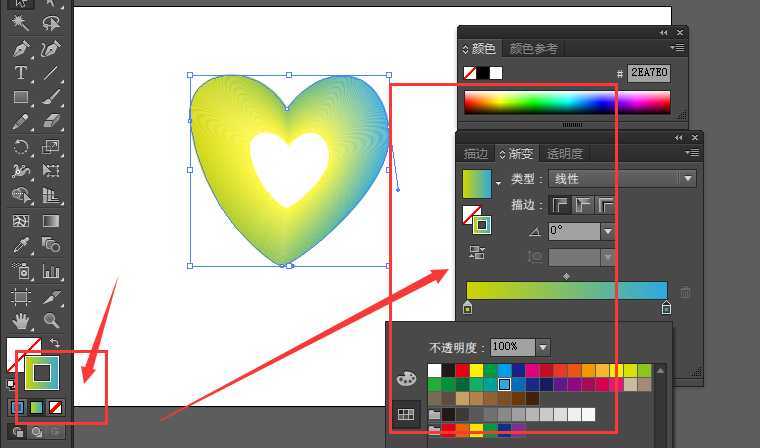Apply gradient within stroke button
The image size is (760, 448).
(560, 205)
